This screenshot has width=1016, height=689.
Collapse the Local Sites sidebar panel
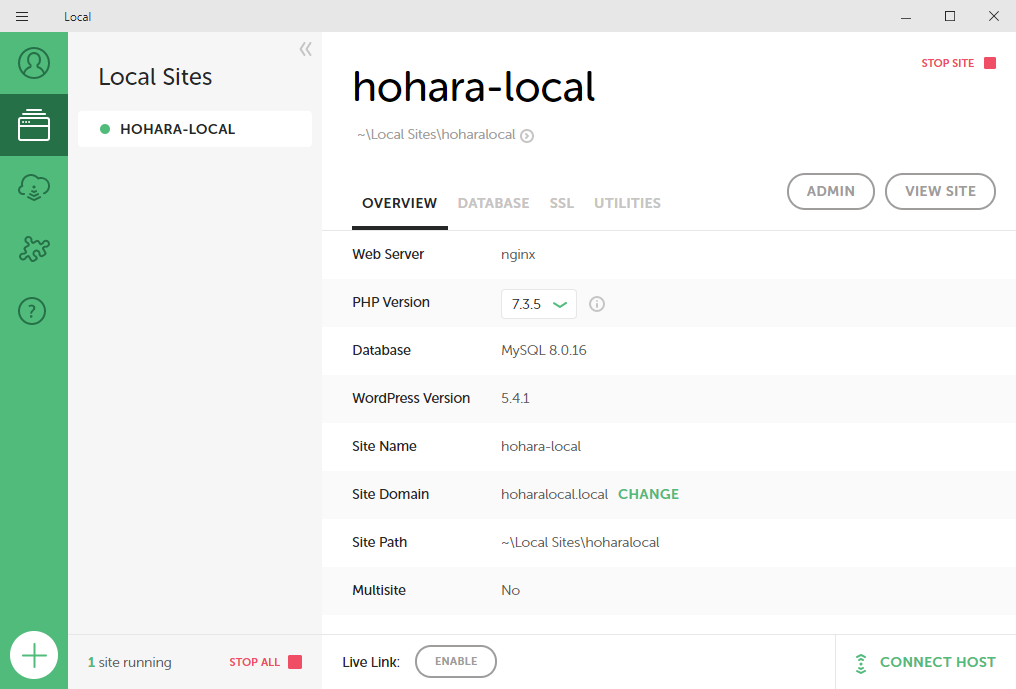tap(305, 49)
